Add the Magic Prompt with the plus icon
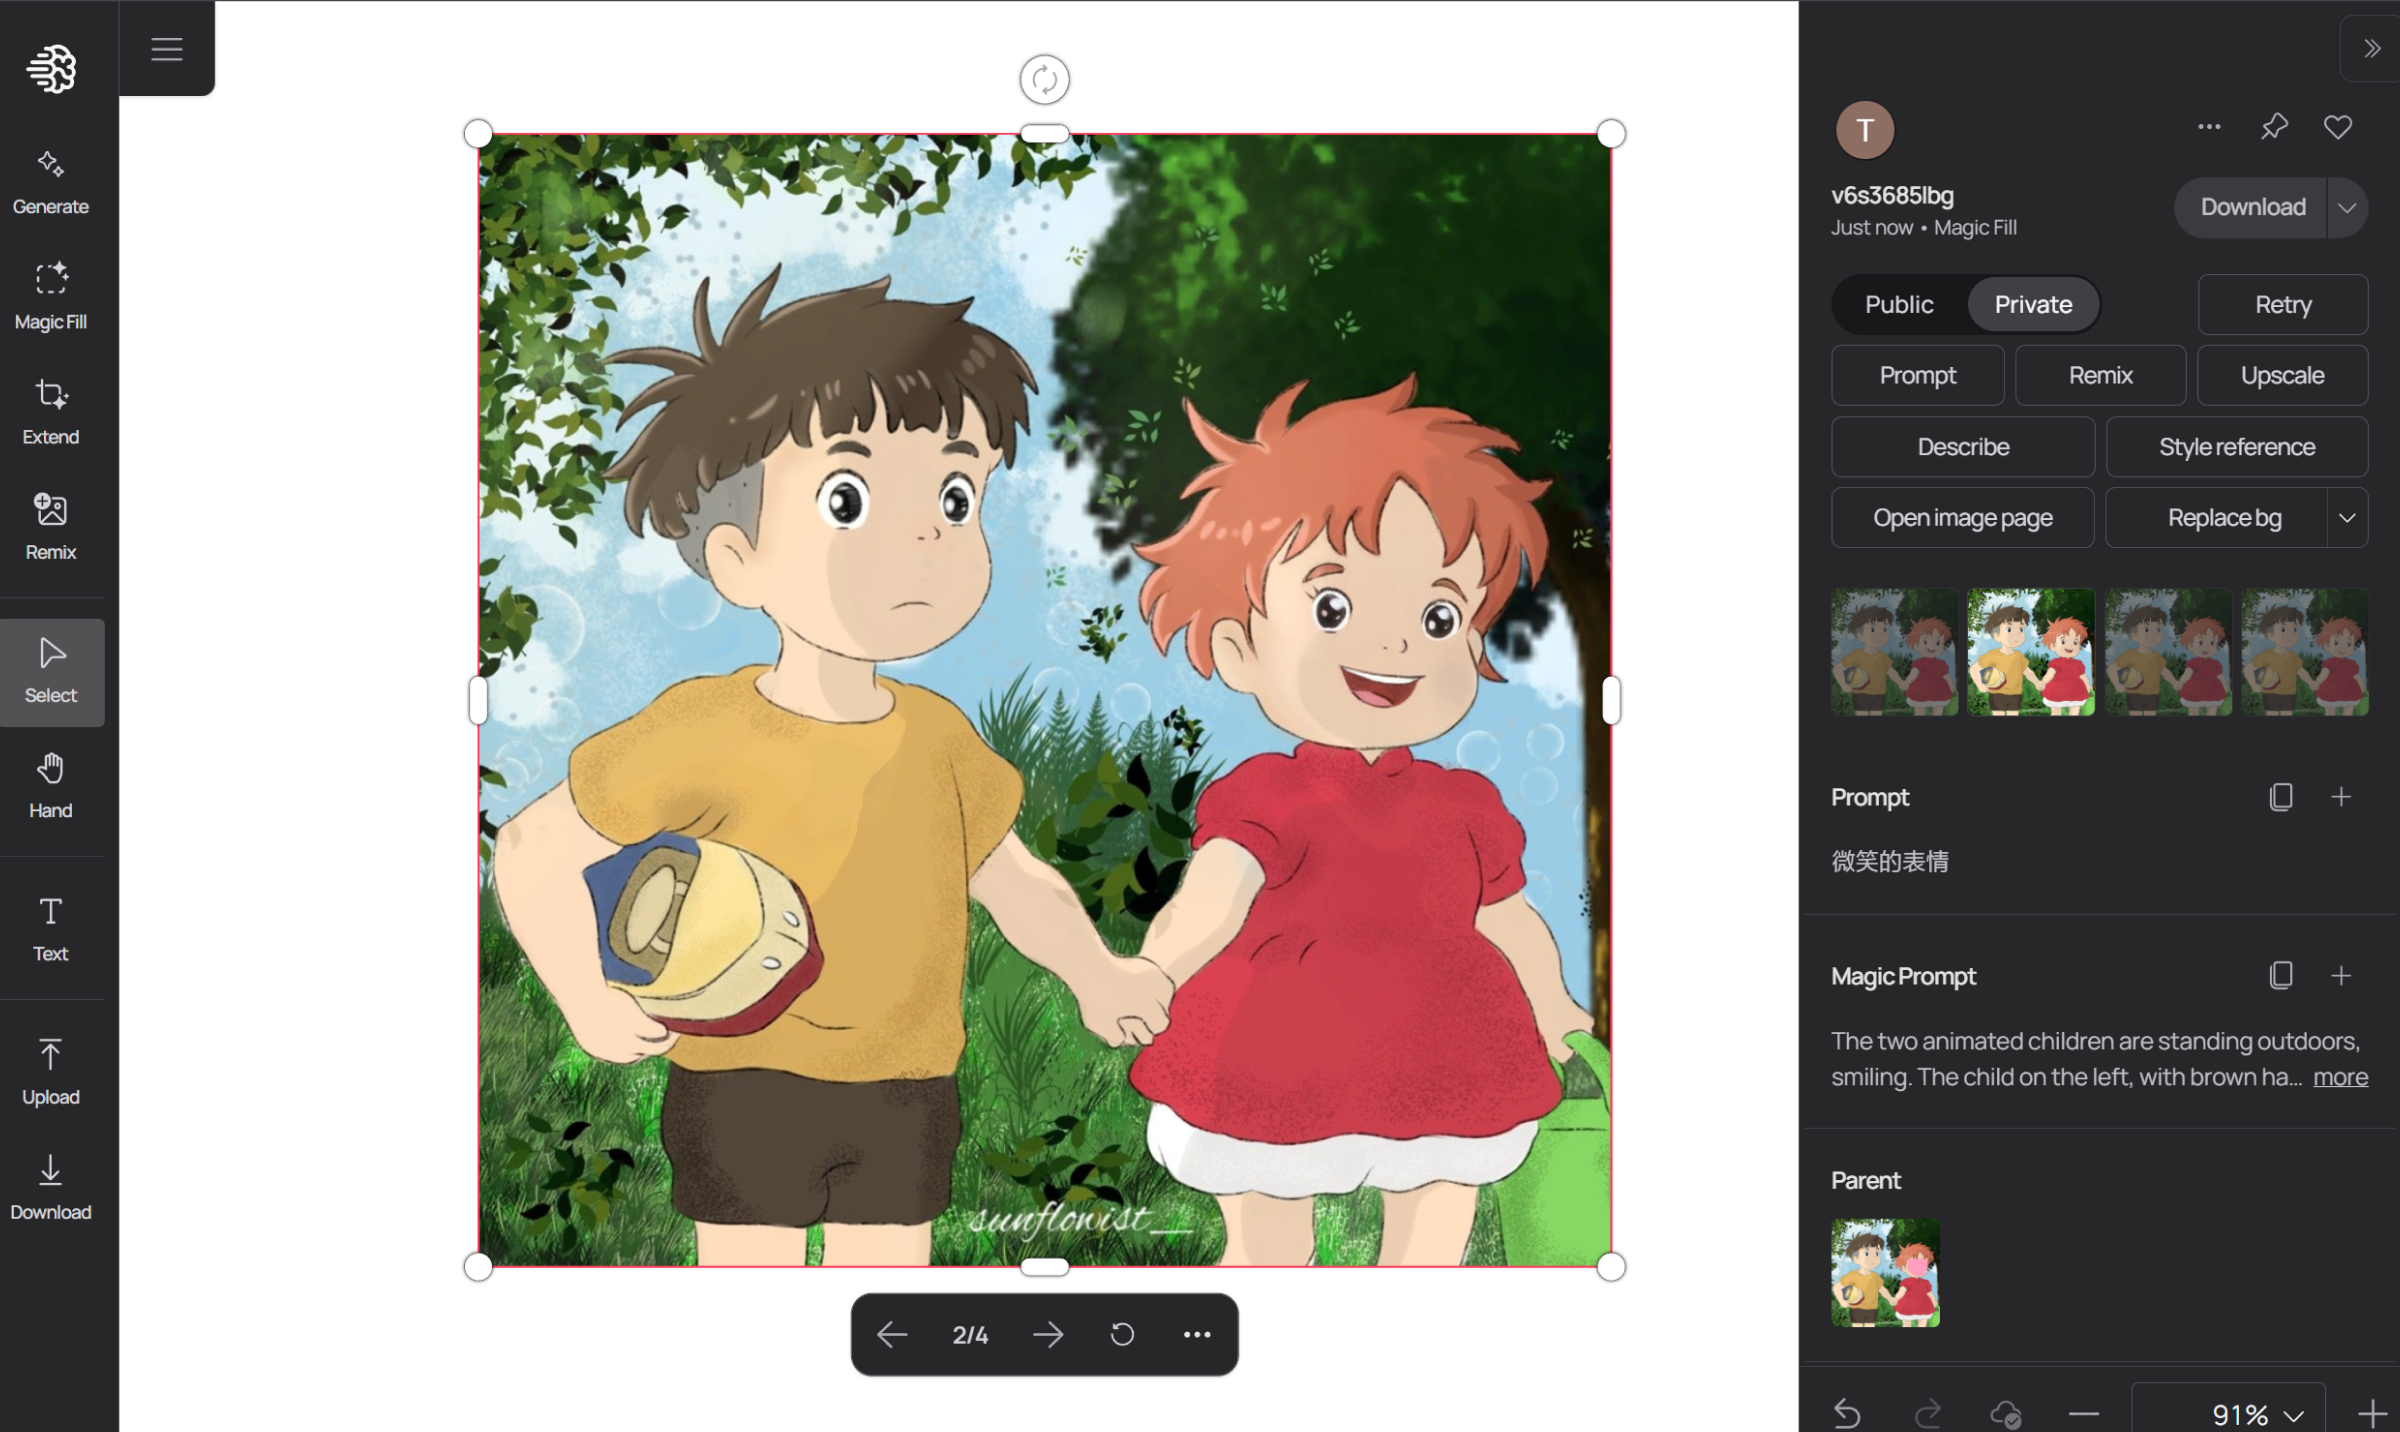The height and width of the screenshot is (1432, 2400). click(x=2341, y=975)
